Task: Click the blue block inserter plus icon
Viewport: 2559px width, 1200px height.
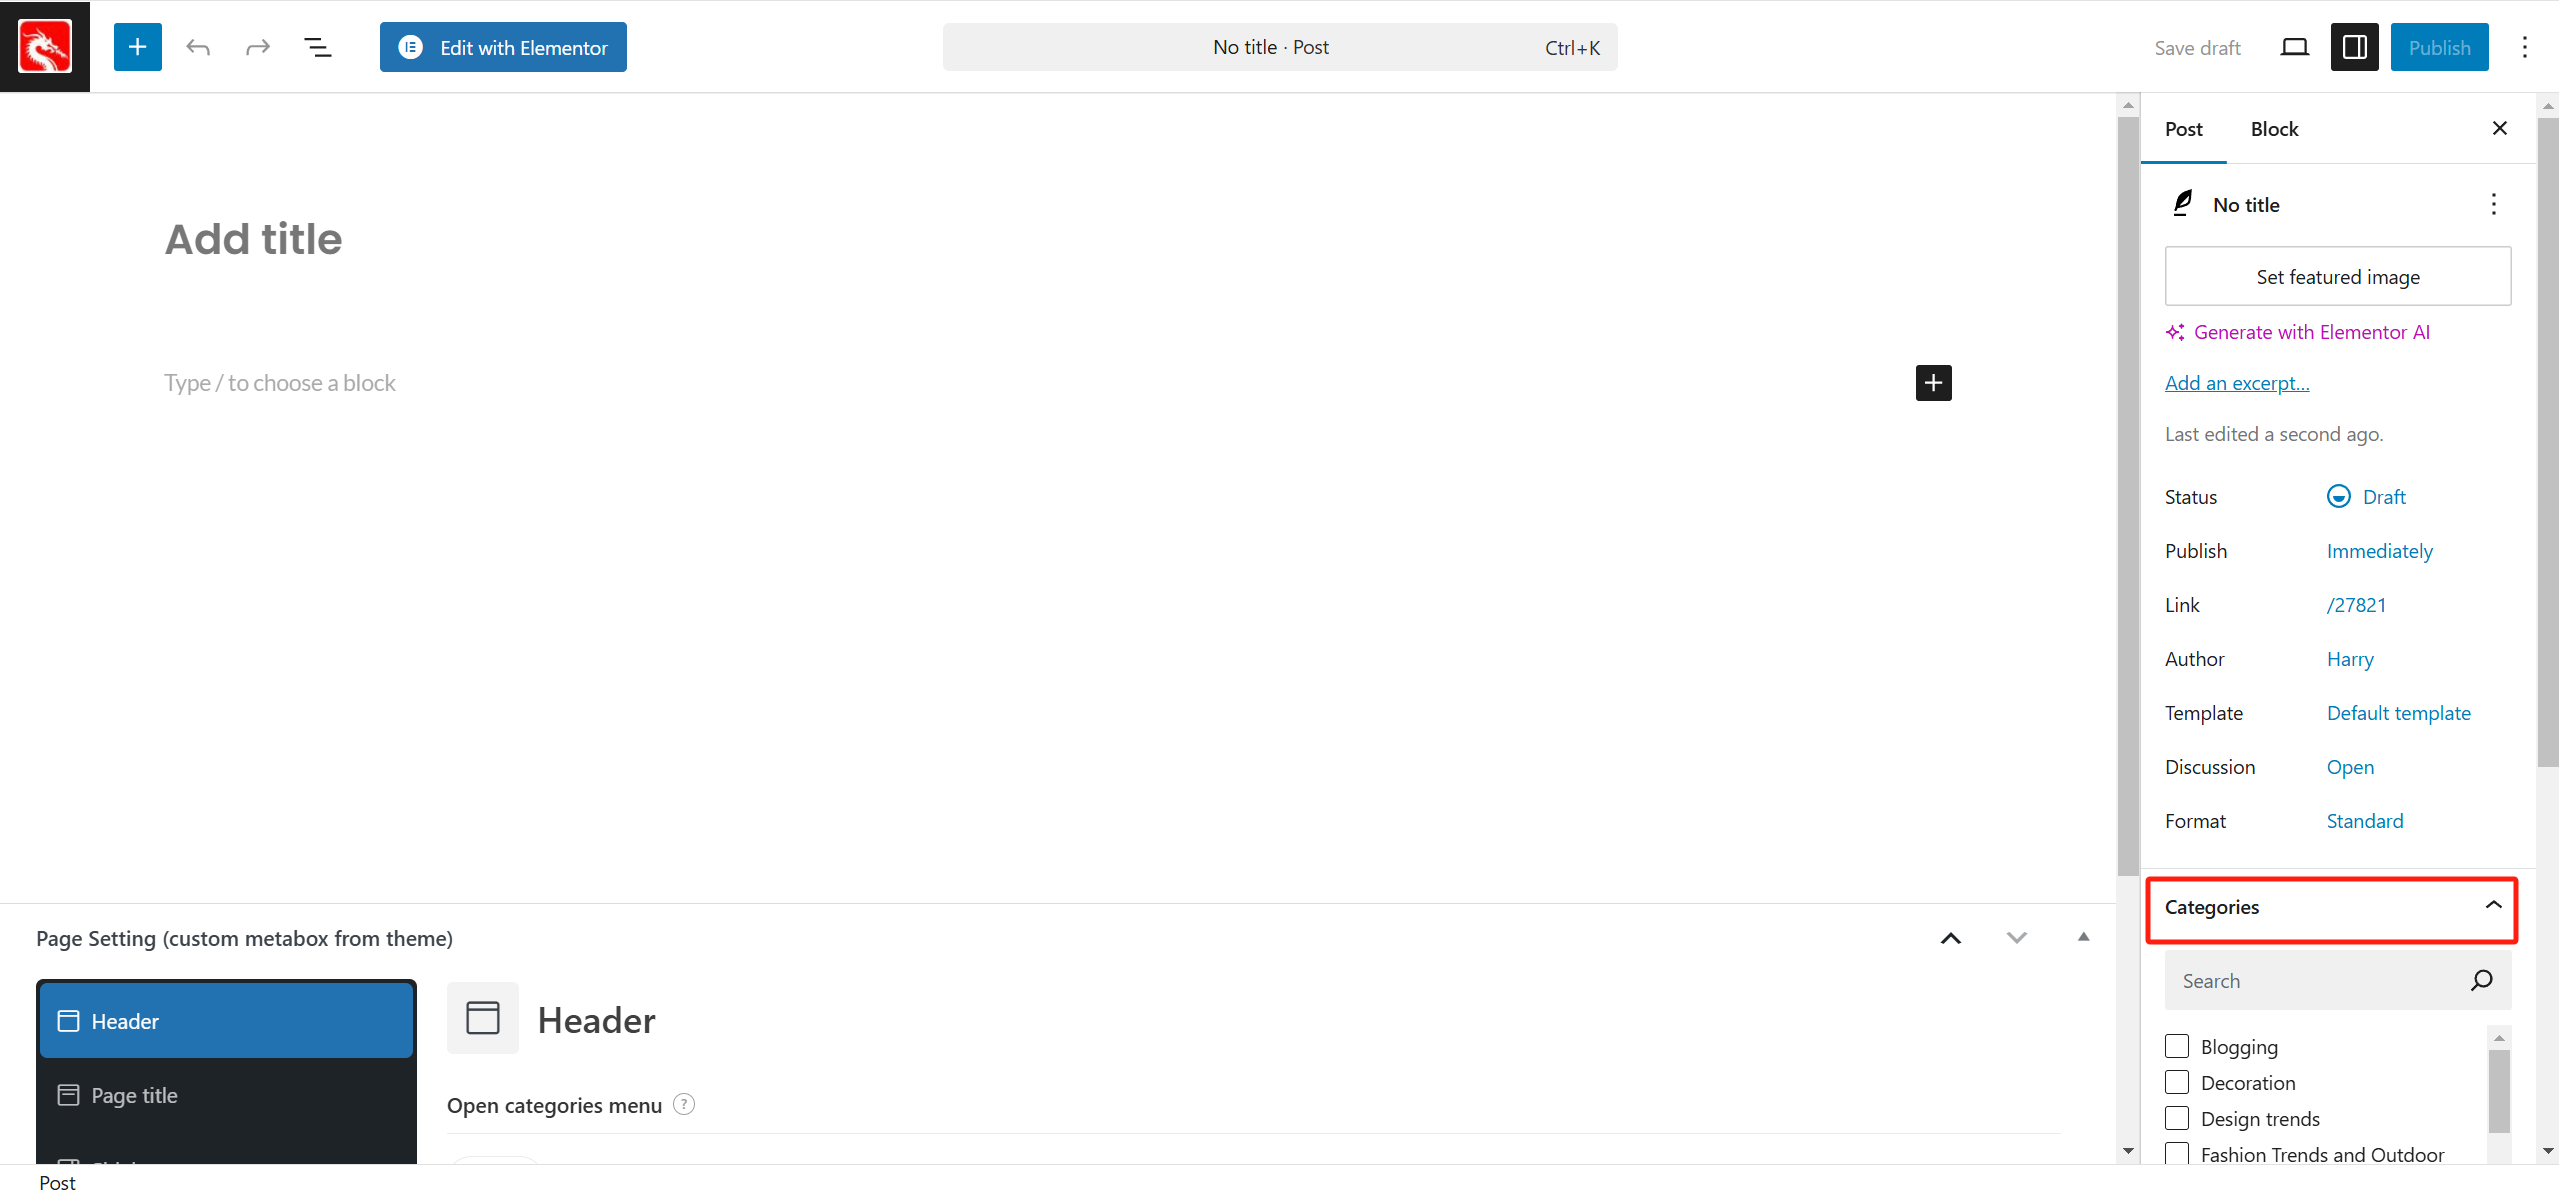Action: point(137,47)
